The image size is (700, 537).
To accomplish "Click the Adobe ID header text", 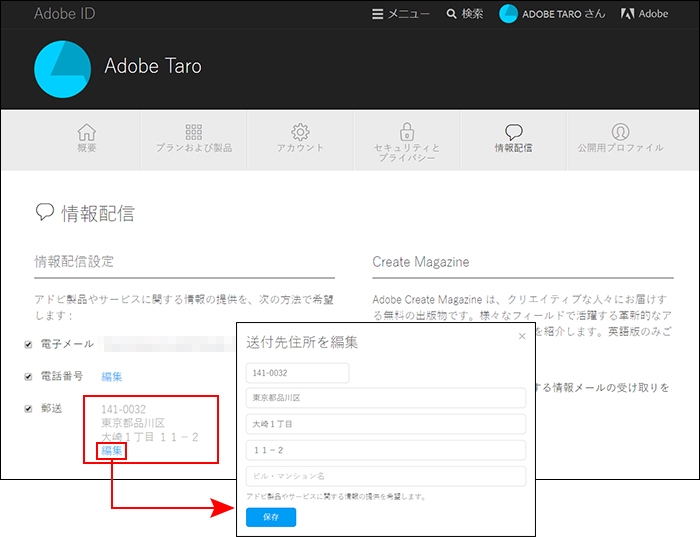I will [65, 13].
